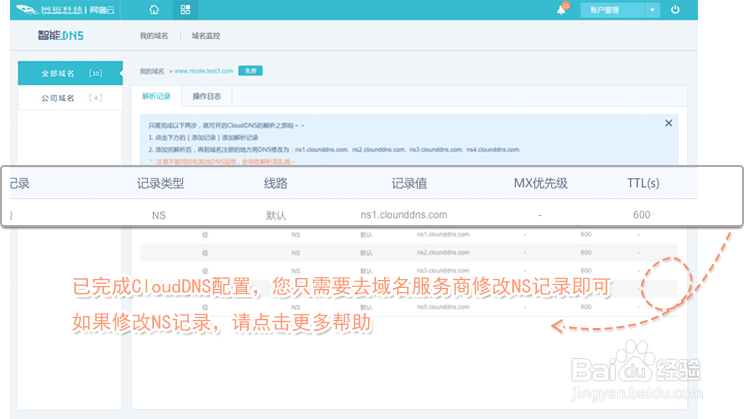Click the 我的域名 breadcrumb link
The height and width of the screenshot is (419, 745).
pyautogui.click(x=152, y=71)
